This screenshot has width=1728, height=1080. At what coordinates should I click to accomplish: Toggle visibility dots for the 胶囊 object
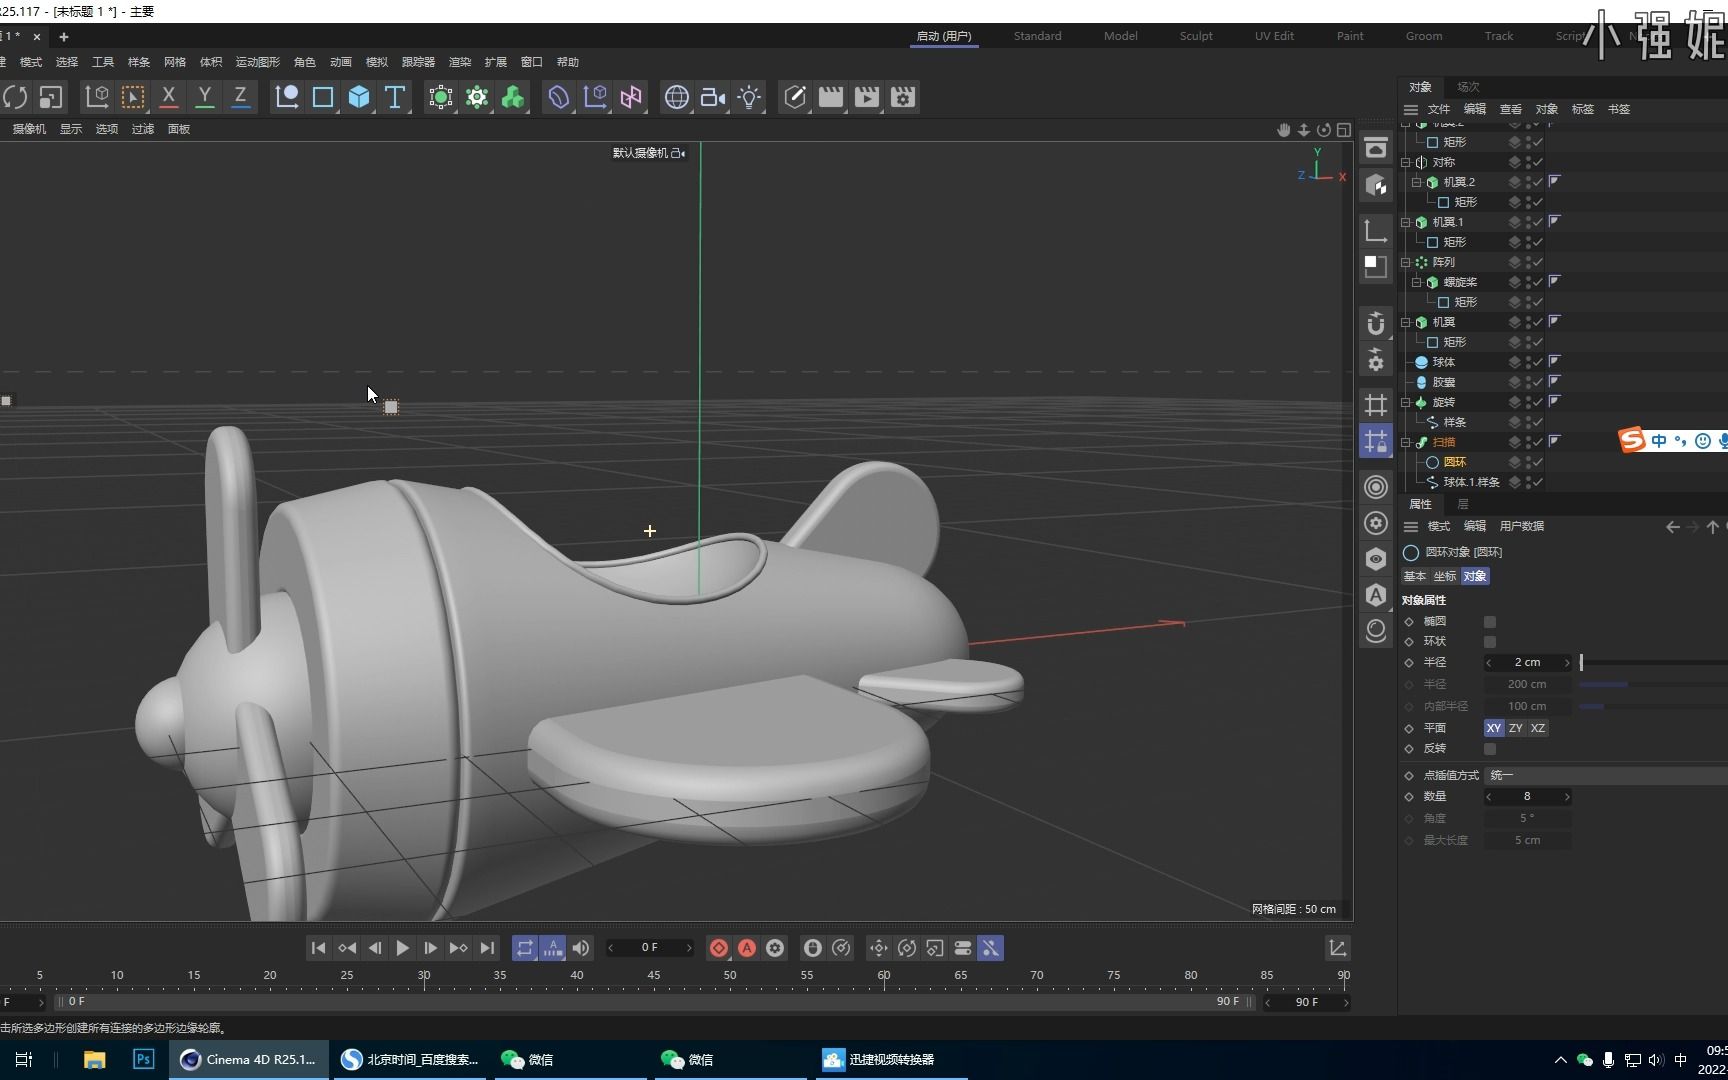pyautogui.click(x=1528, y=382)
